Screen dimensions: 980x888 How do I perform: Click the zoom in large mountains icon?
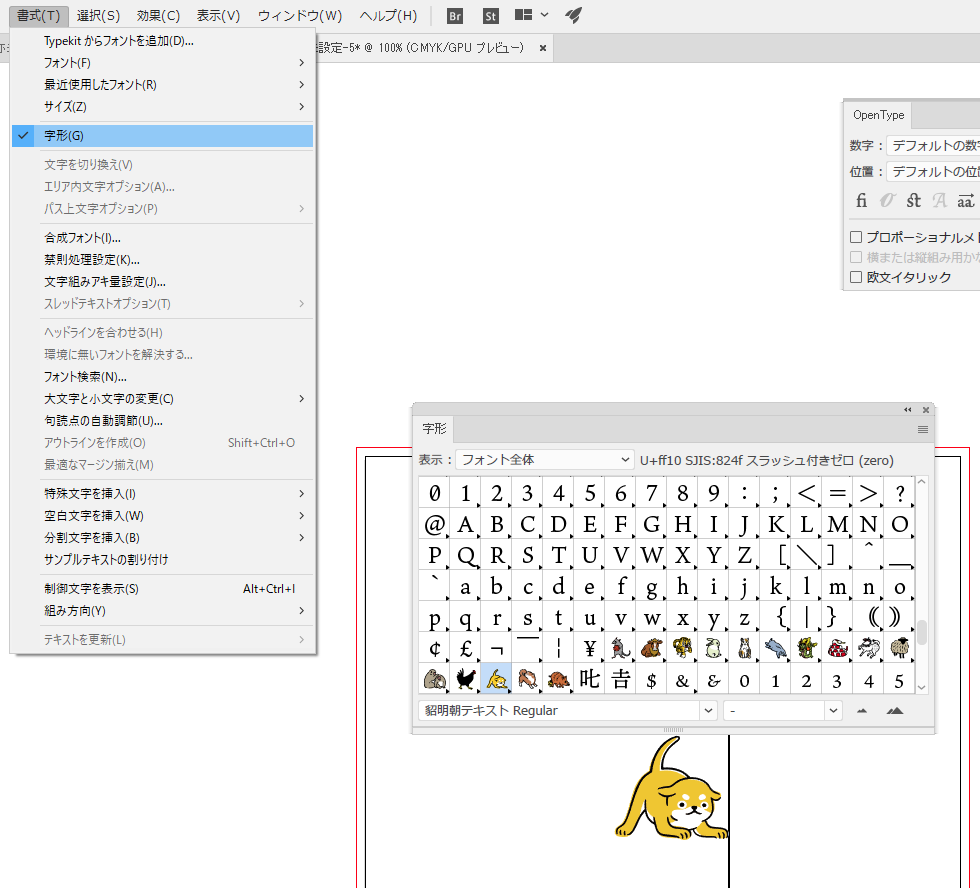895,711
